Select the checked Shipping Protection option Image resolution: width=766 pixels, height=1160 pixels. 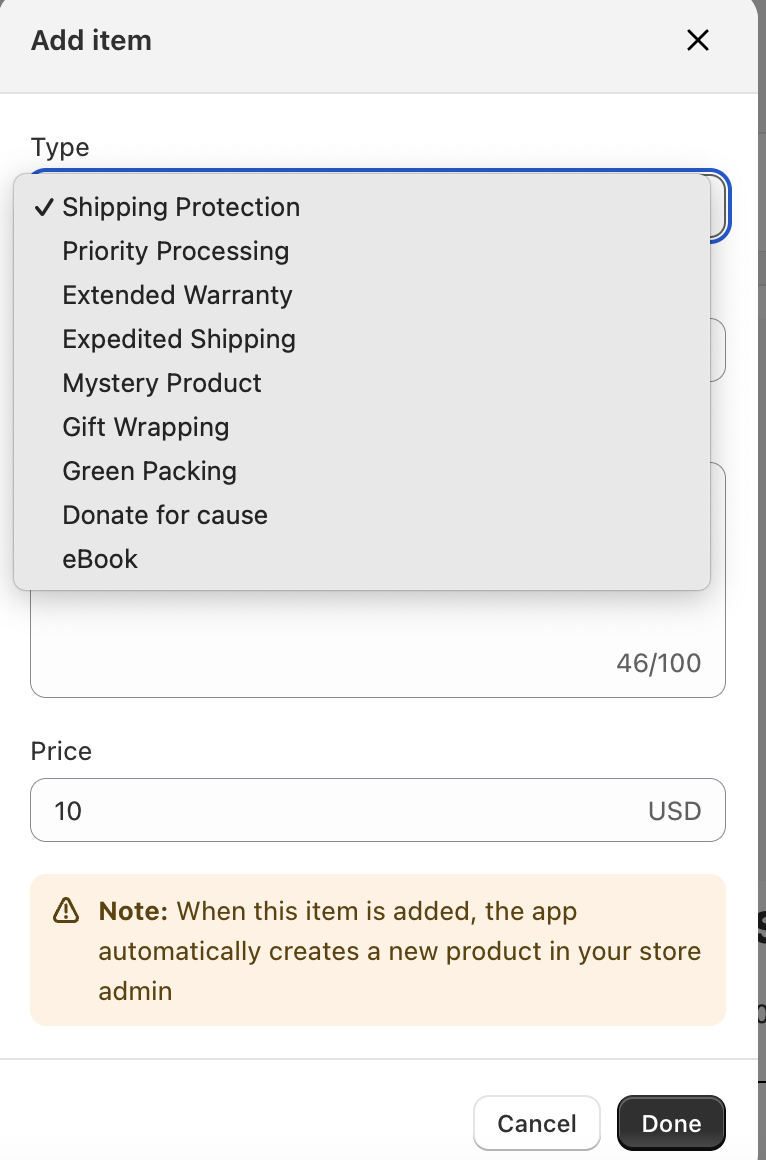(x=180, y=207)
